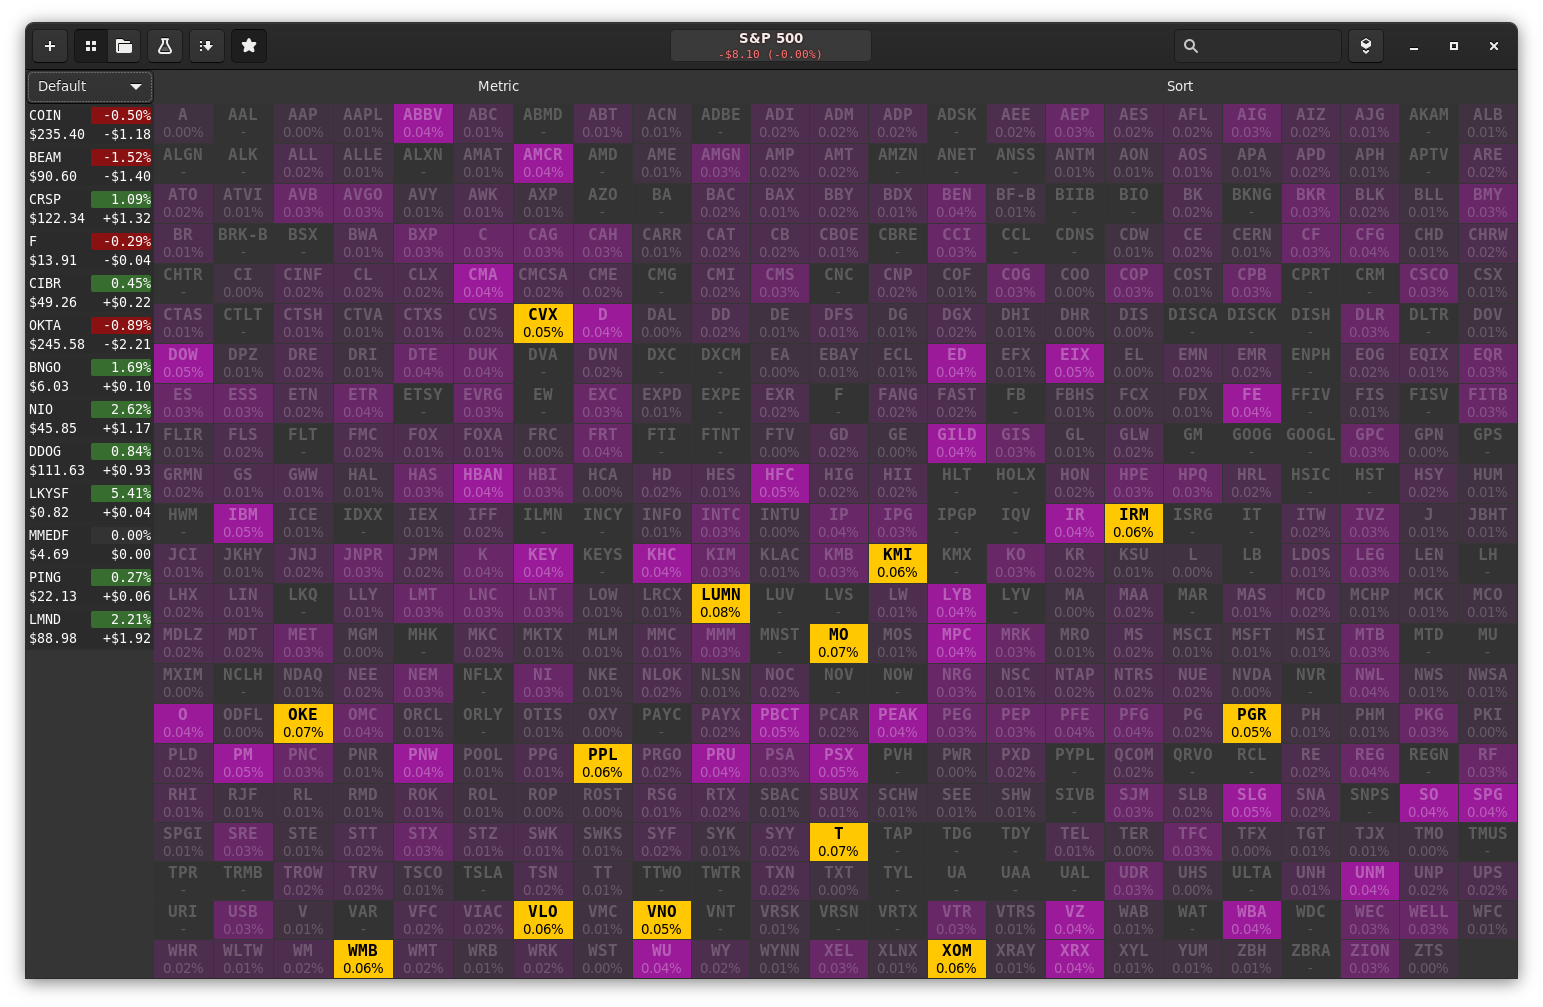
Task: Click the magnifier icon in search box
Action: pyautogui.click(x=1191, y=46)
